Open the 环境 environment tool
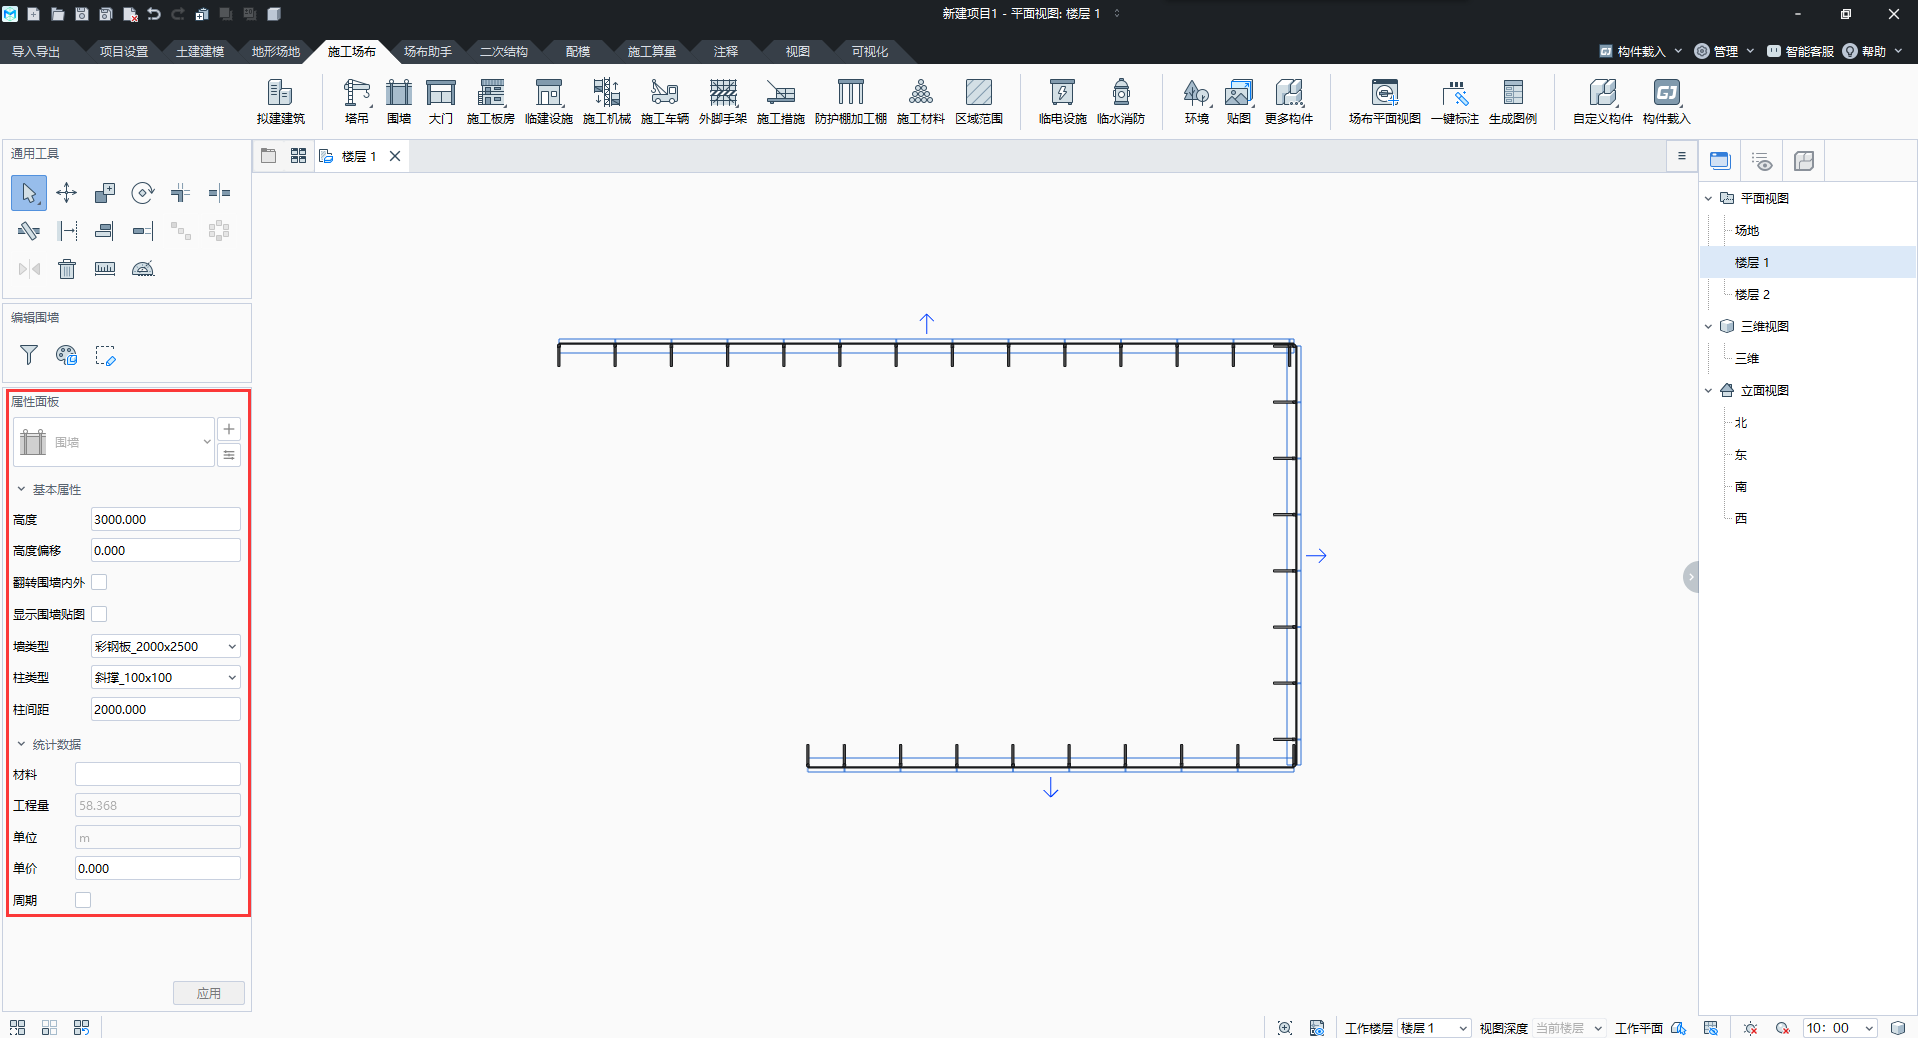The height and width of the screenshot is (1038, 1918). pos(1196,101)
